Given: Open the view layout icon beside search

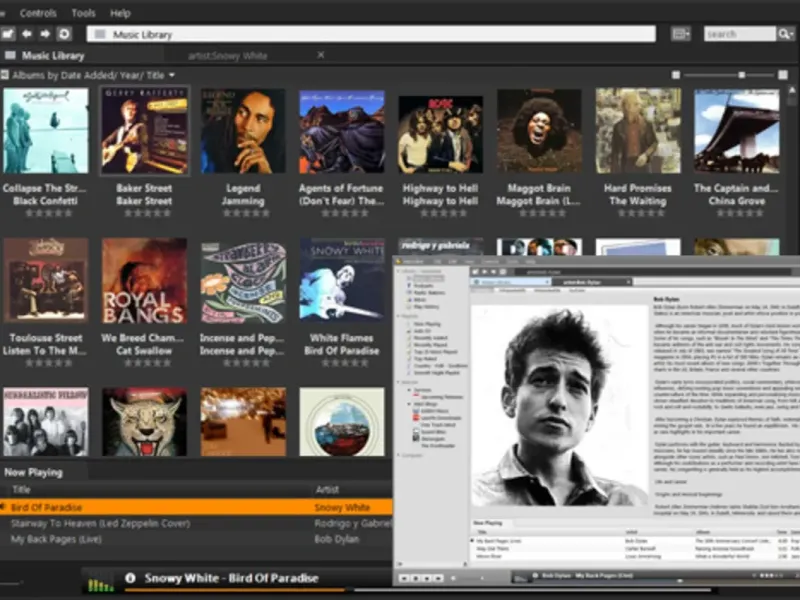Looking at the screenshot, I should [x=681, y=34].
